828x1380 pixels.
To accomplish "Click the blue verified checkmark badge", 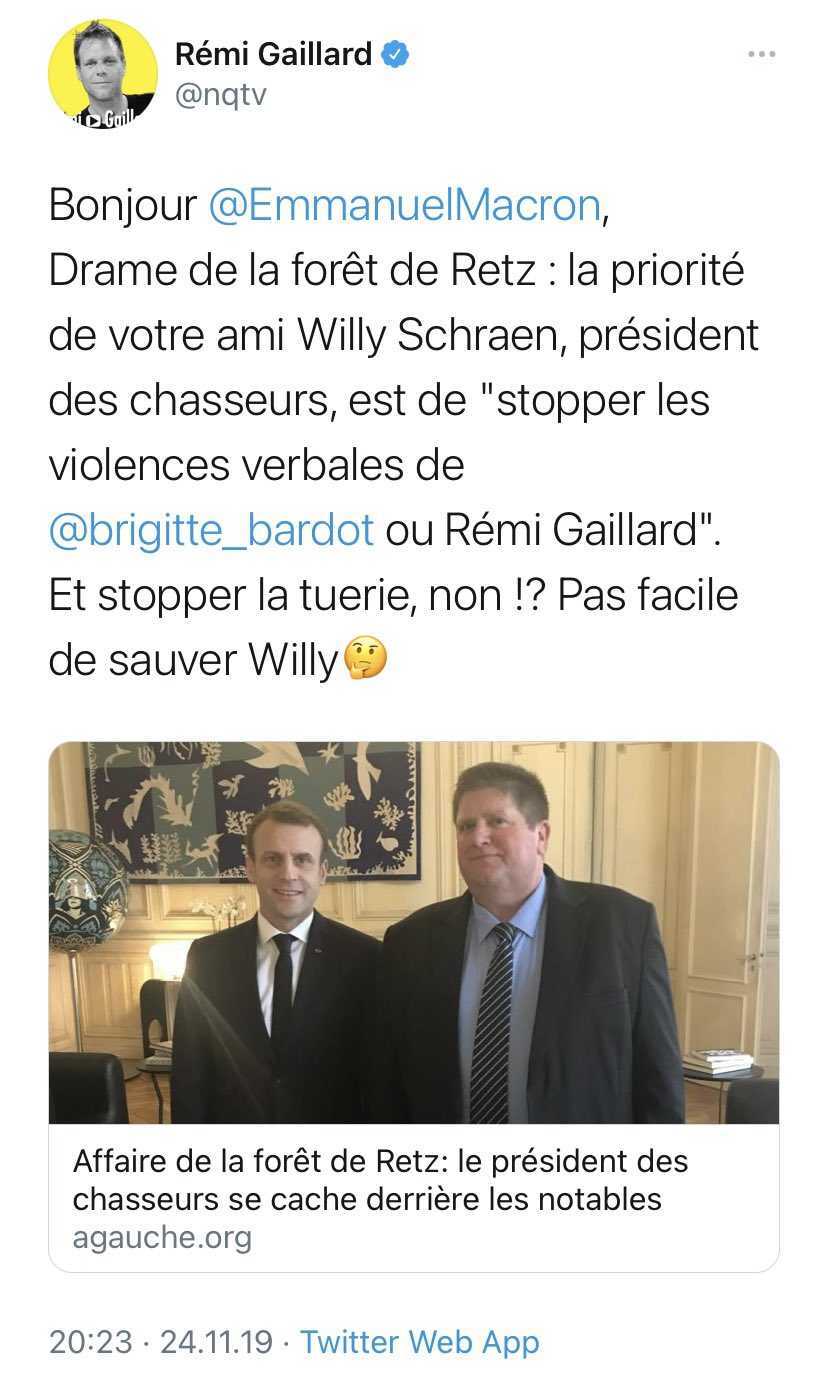I will point(397,54).
